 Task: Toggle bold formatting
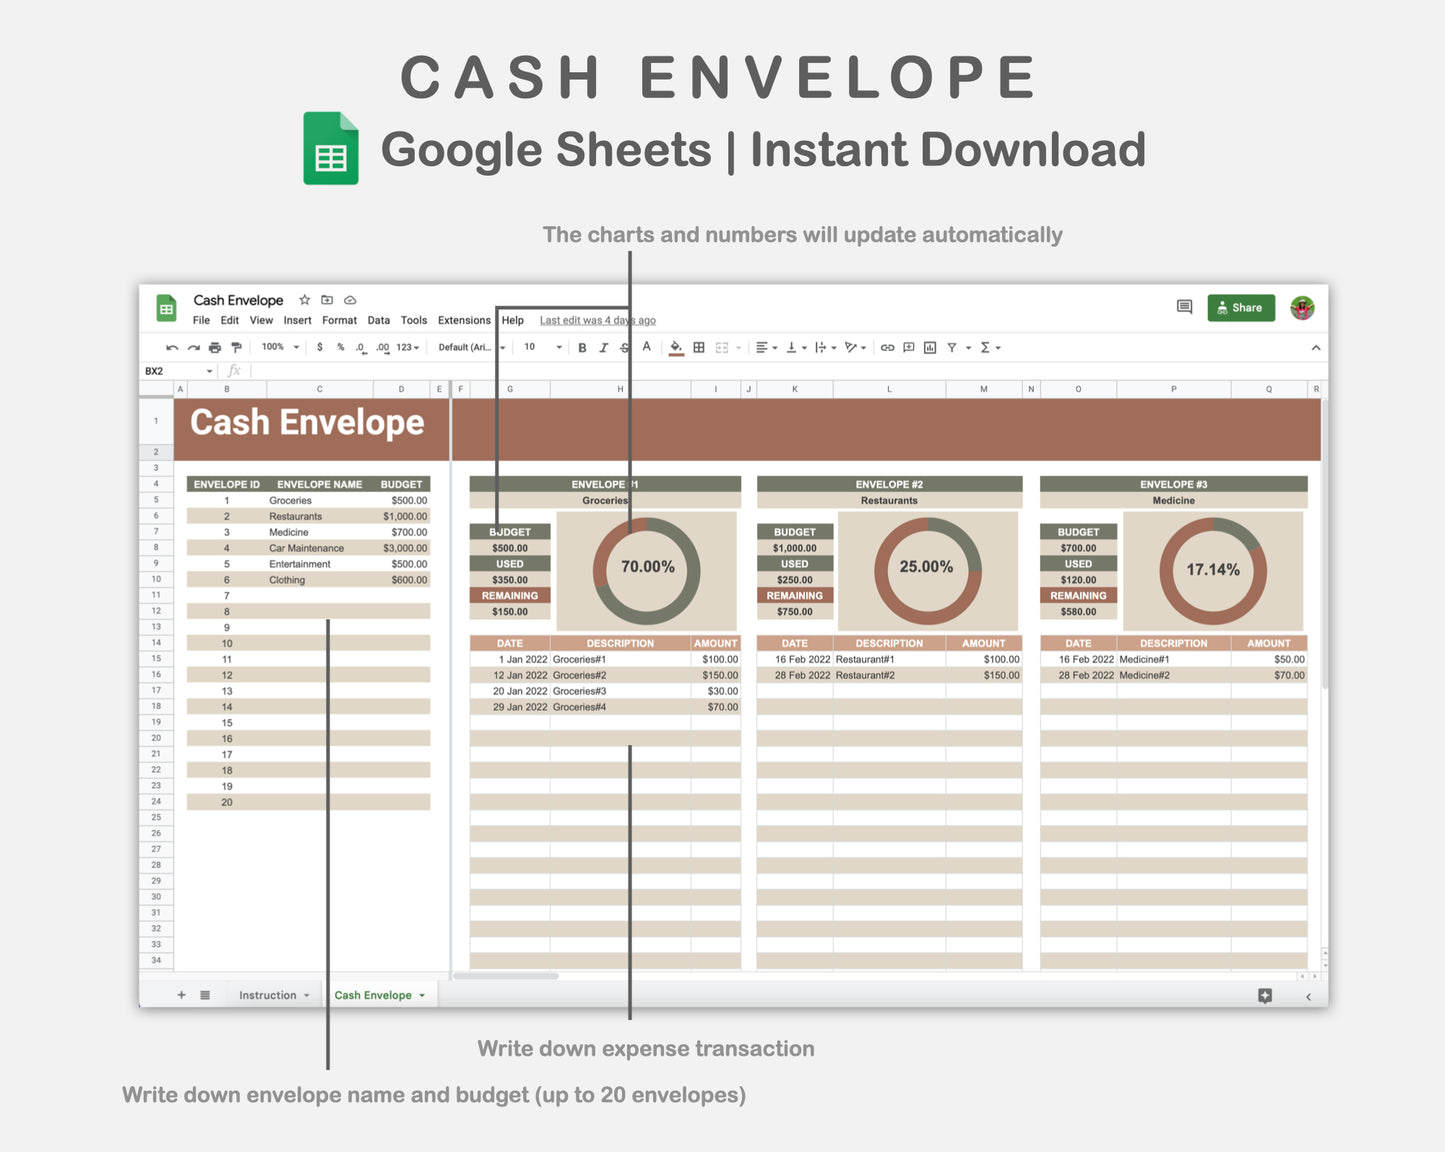[x=582, y=347]
